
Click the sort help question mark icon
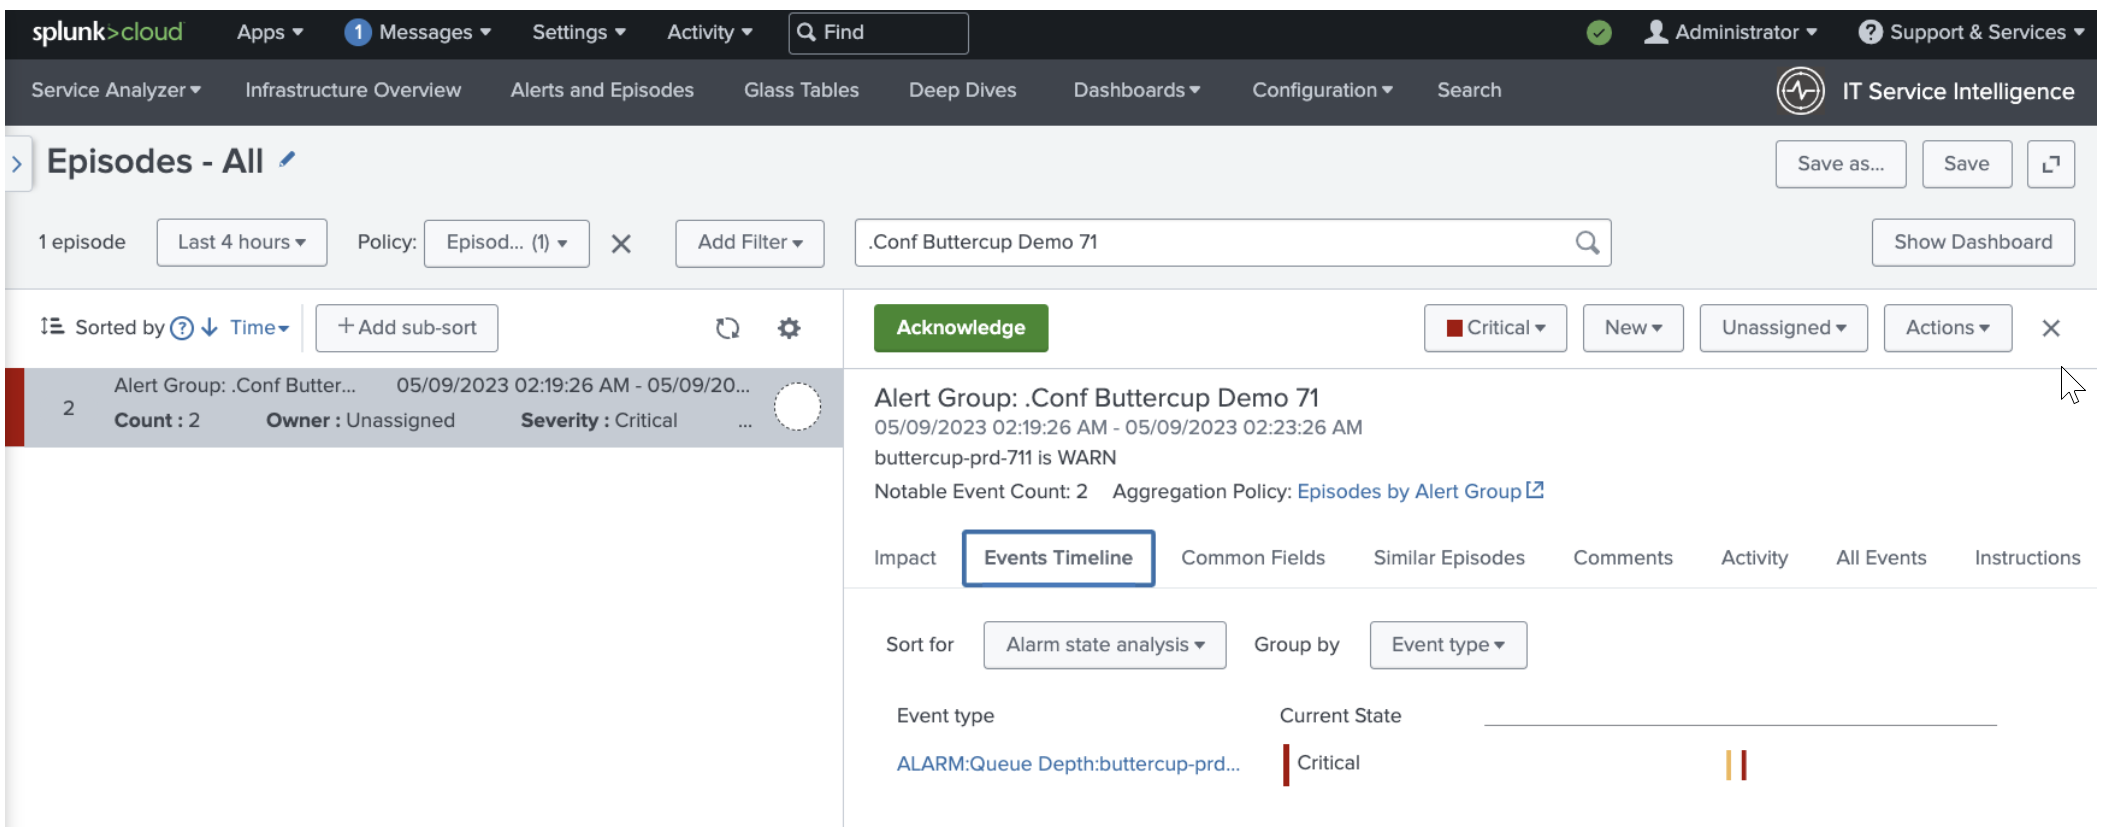point(182,328)
